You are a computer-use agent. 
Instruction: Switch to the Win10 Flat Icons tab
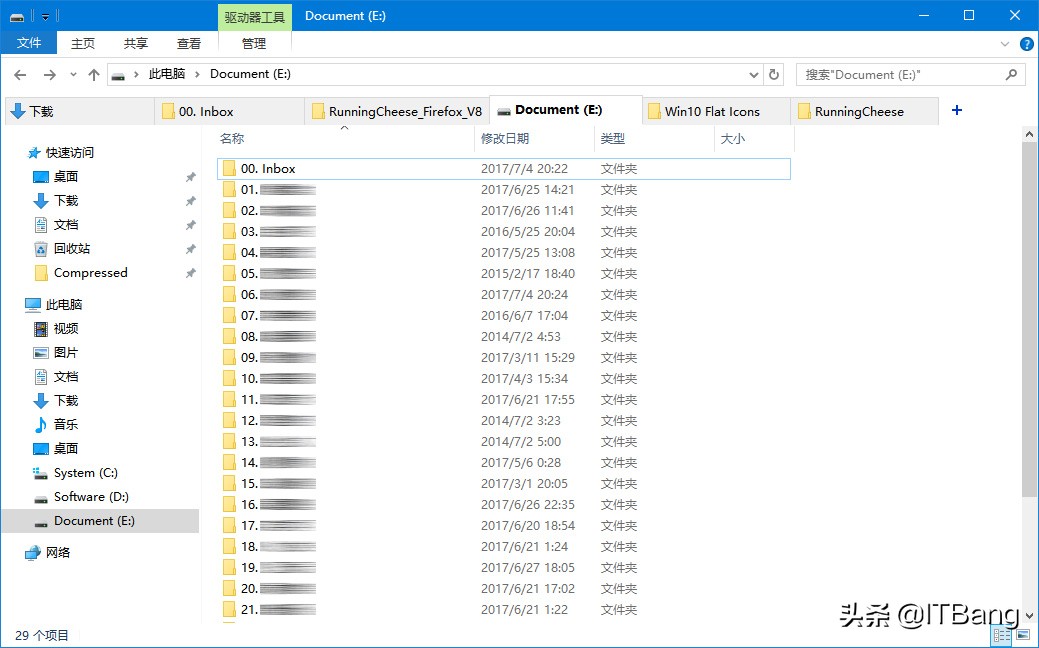pos(715,111)
